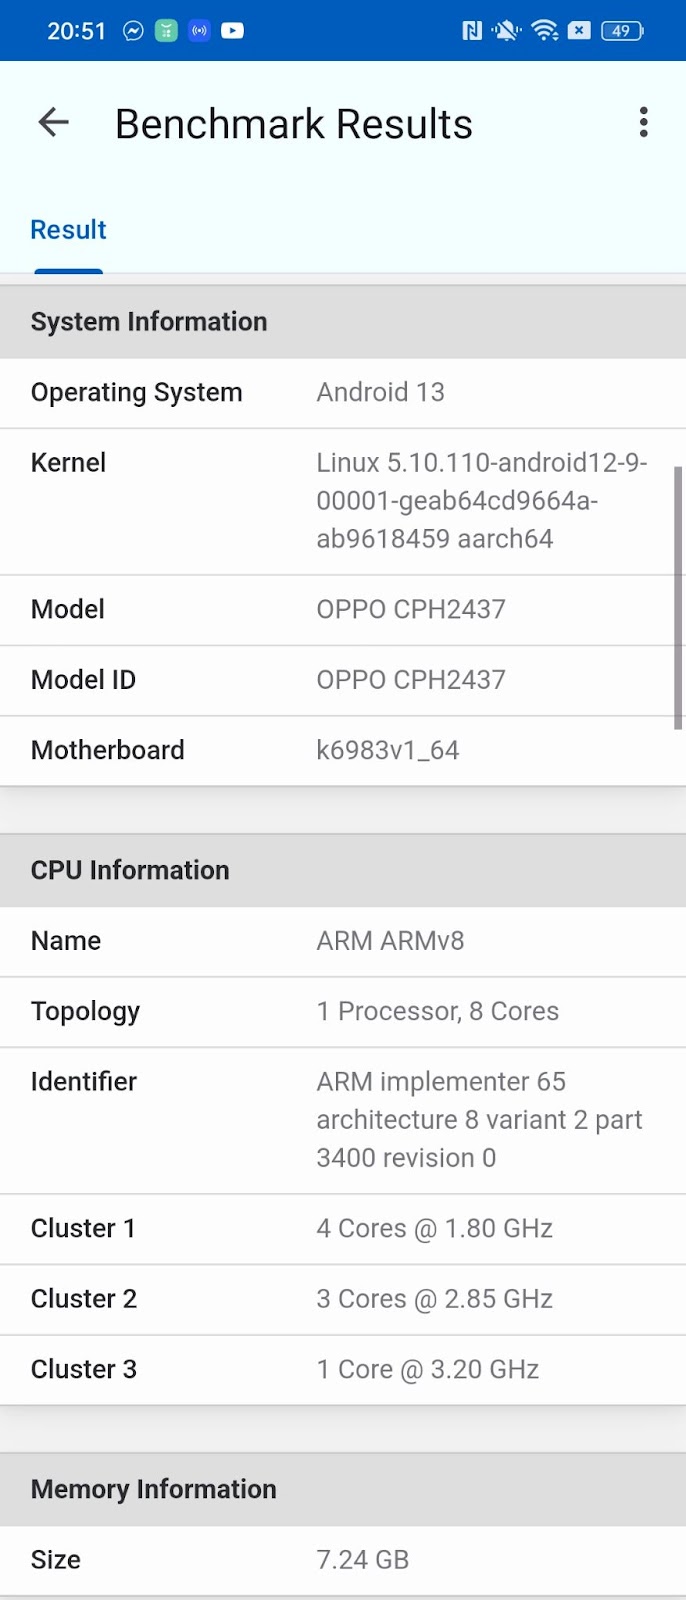Tap the back arrow icon

tap(53, 123)
